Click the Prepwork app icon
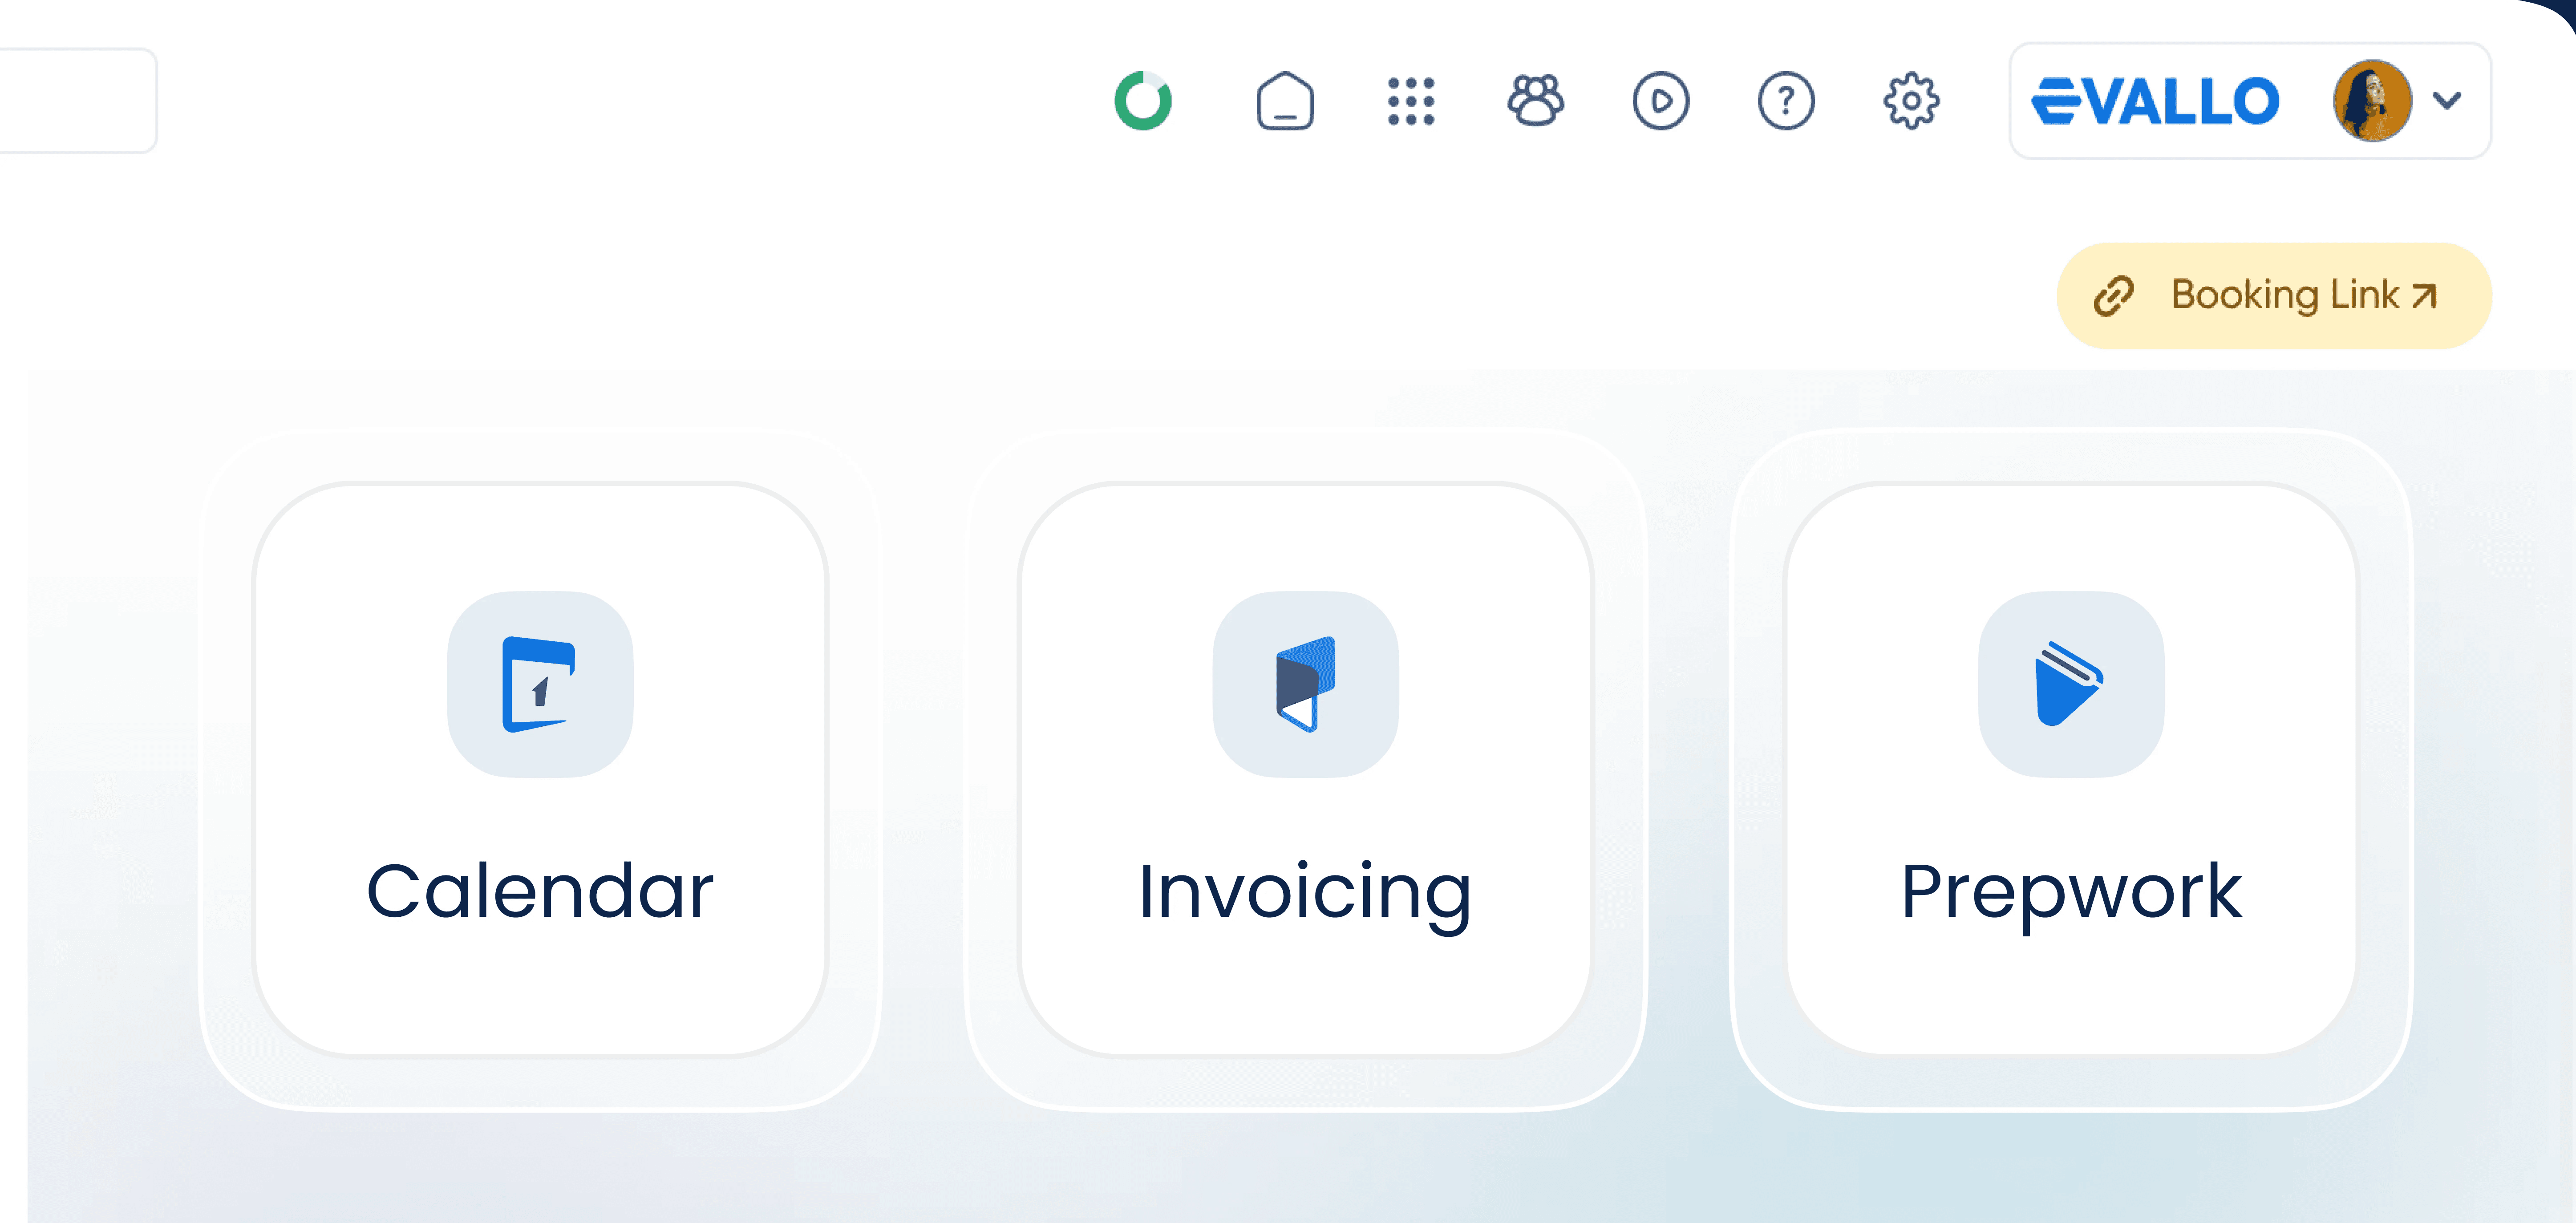 (2071, 684)
